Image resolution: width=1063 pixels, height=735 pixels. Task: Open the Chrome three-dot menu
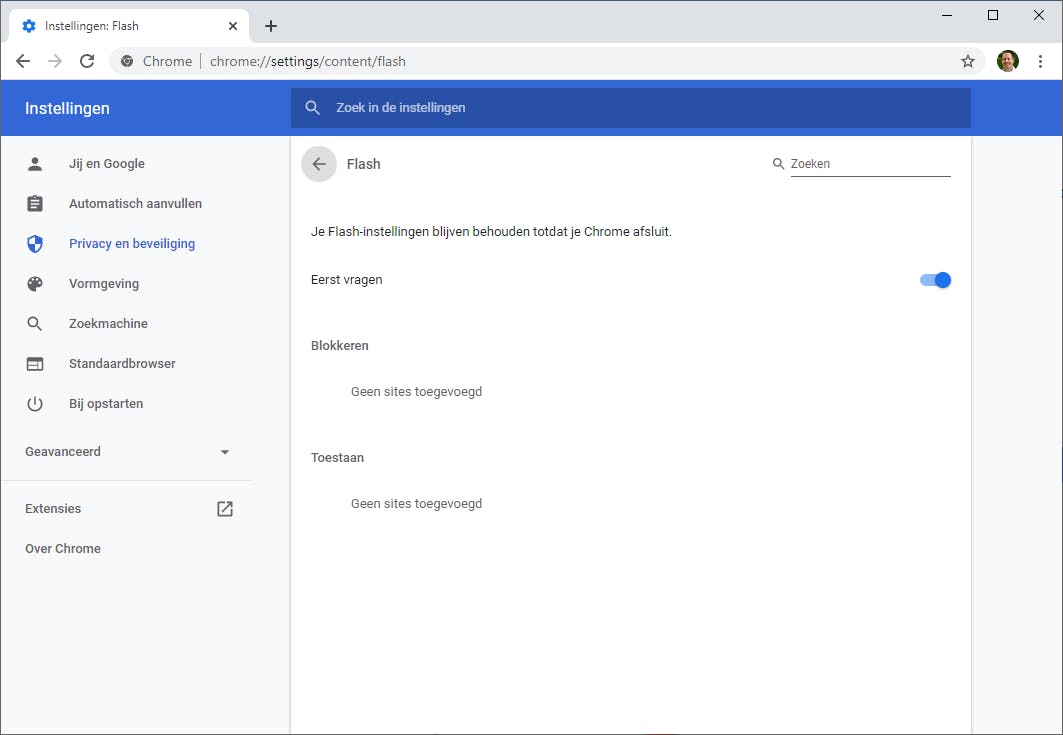(x=1040, y=61)
